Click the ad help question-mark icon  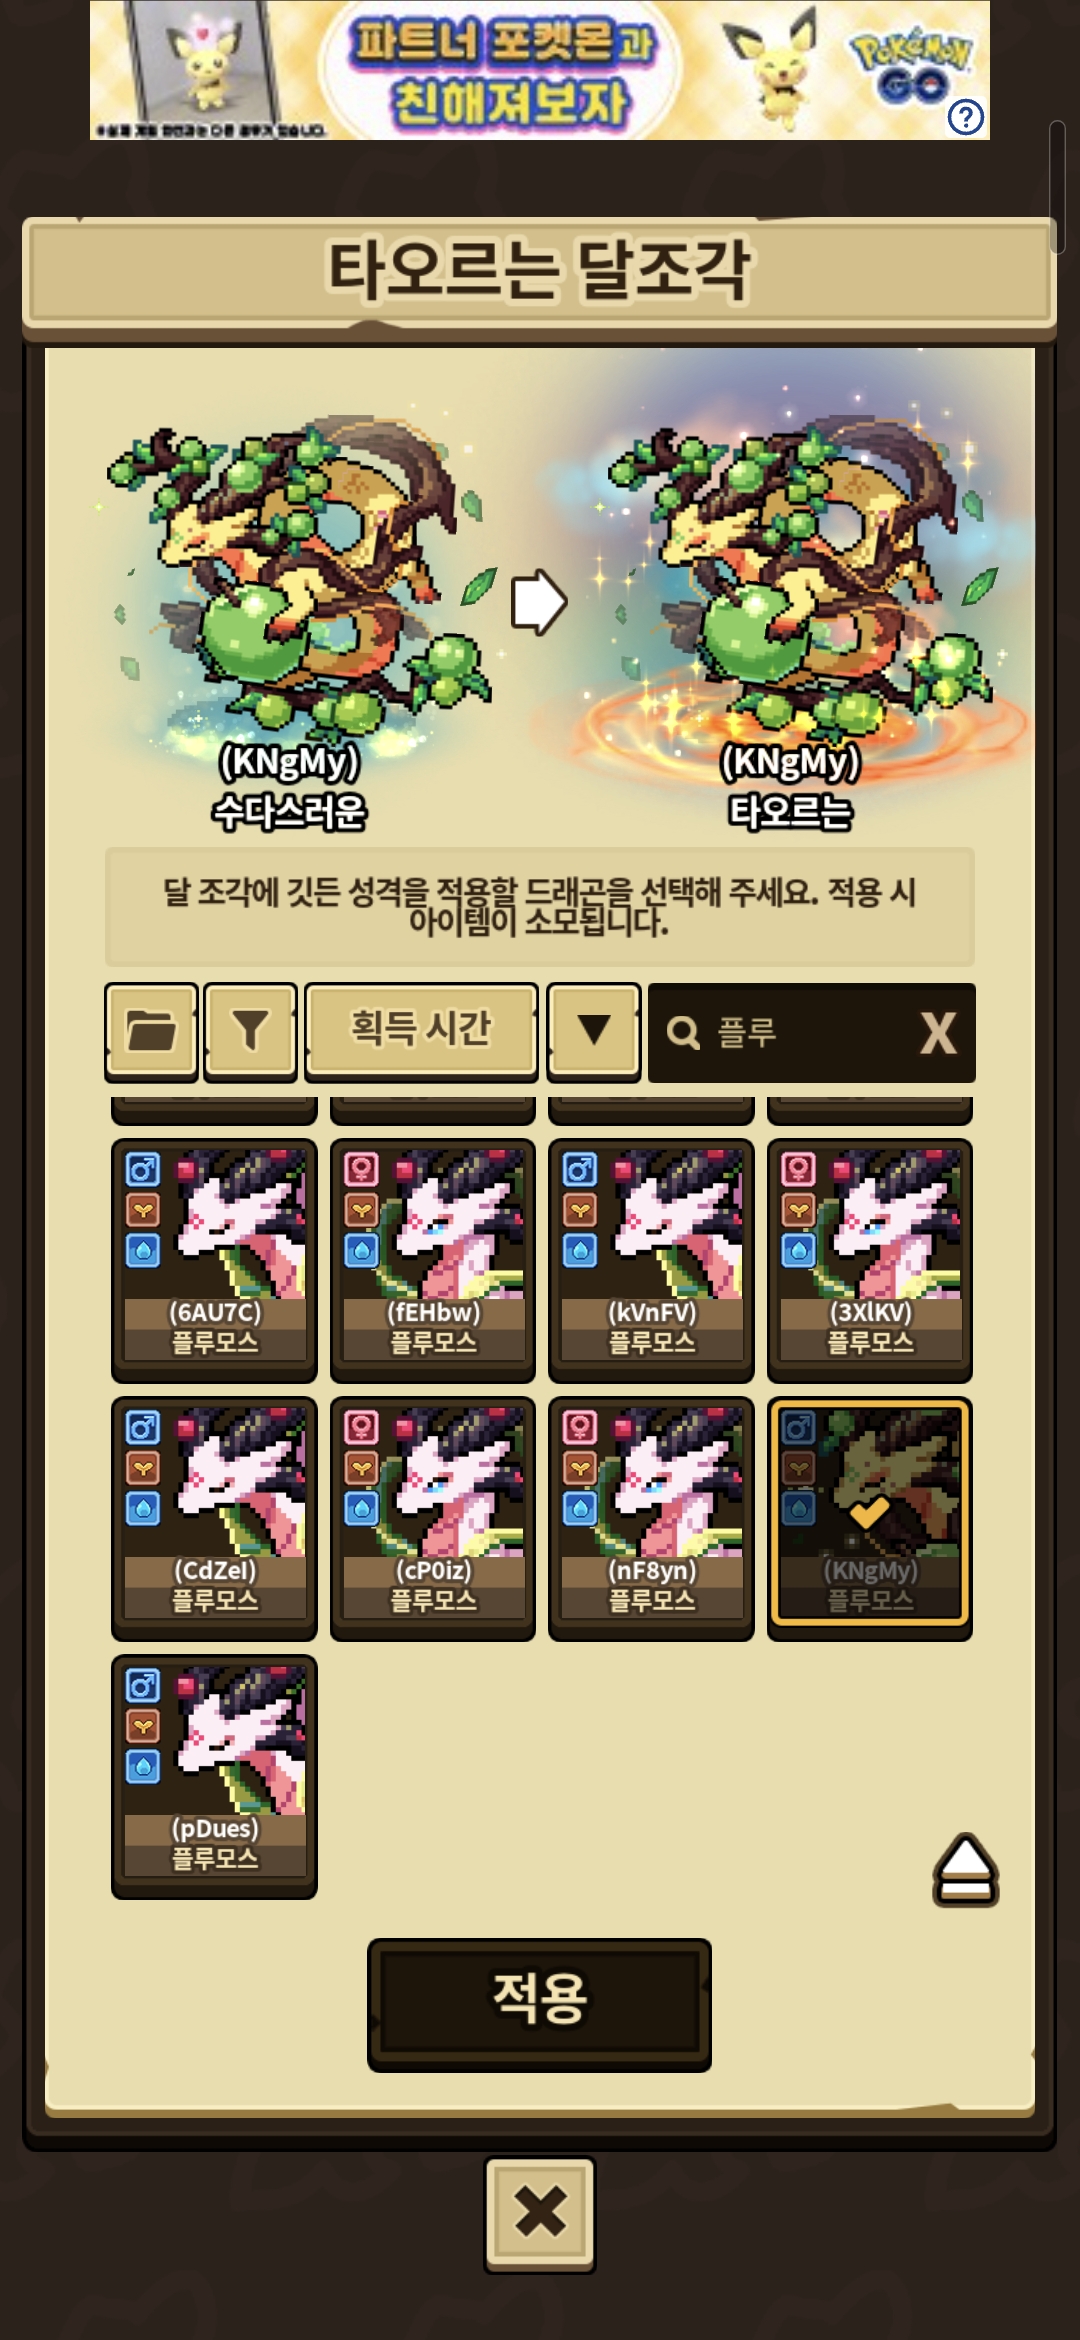point(965,118)
